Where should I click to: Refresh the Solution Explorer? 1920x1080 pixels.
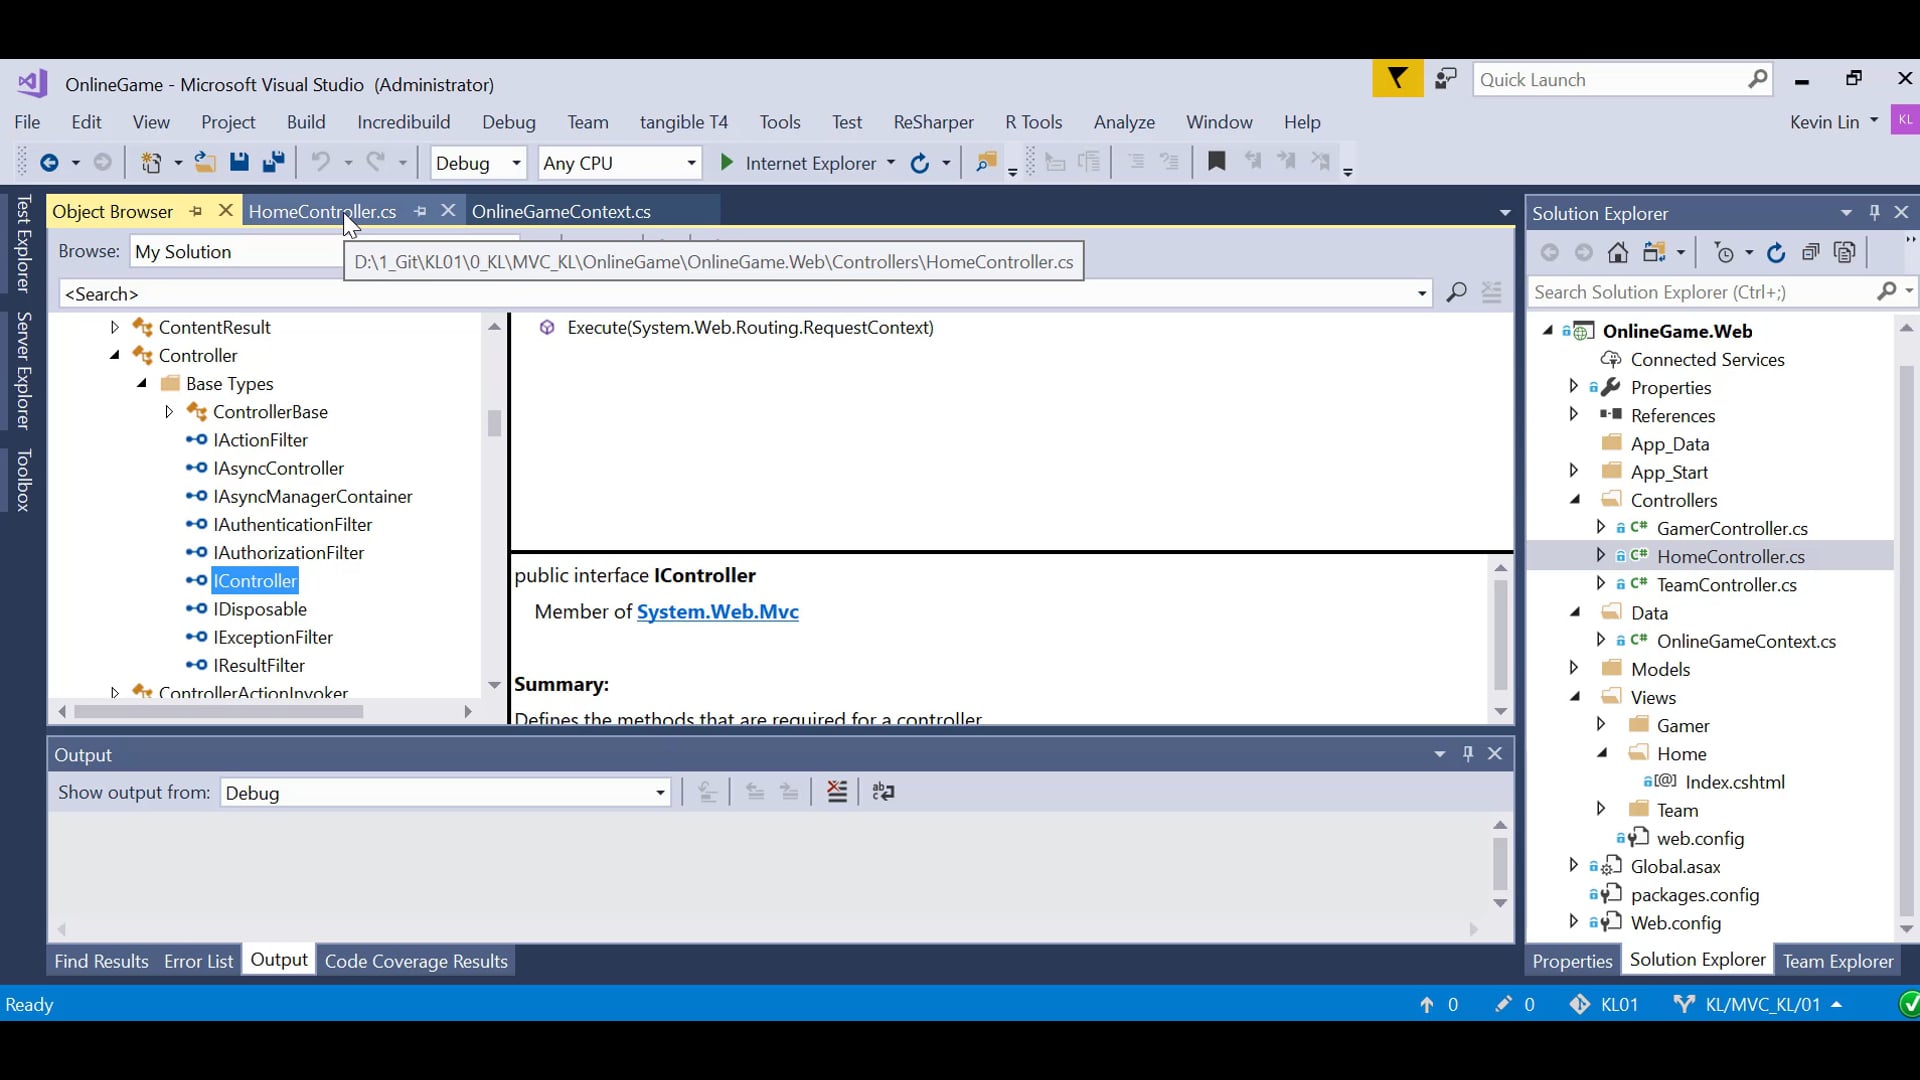point(1777,252)
